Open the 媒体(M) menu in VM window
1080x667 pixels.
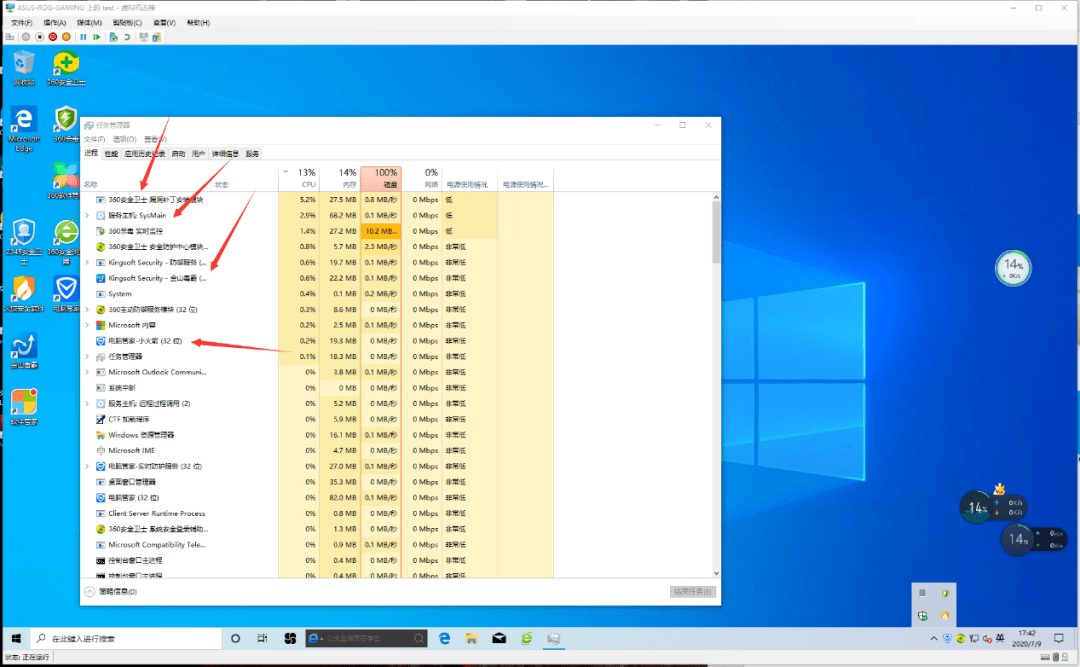(x=90, y=23)
